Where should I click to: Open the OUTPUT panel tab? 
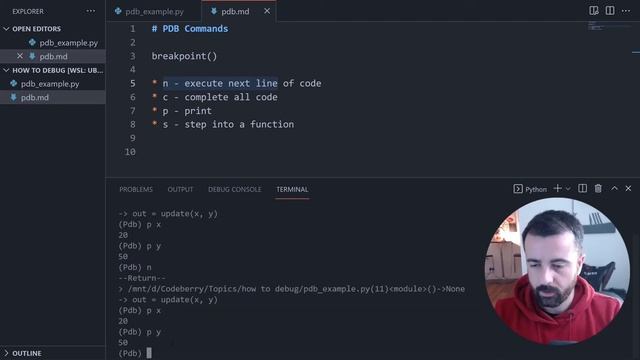180,189
